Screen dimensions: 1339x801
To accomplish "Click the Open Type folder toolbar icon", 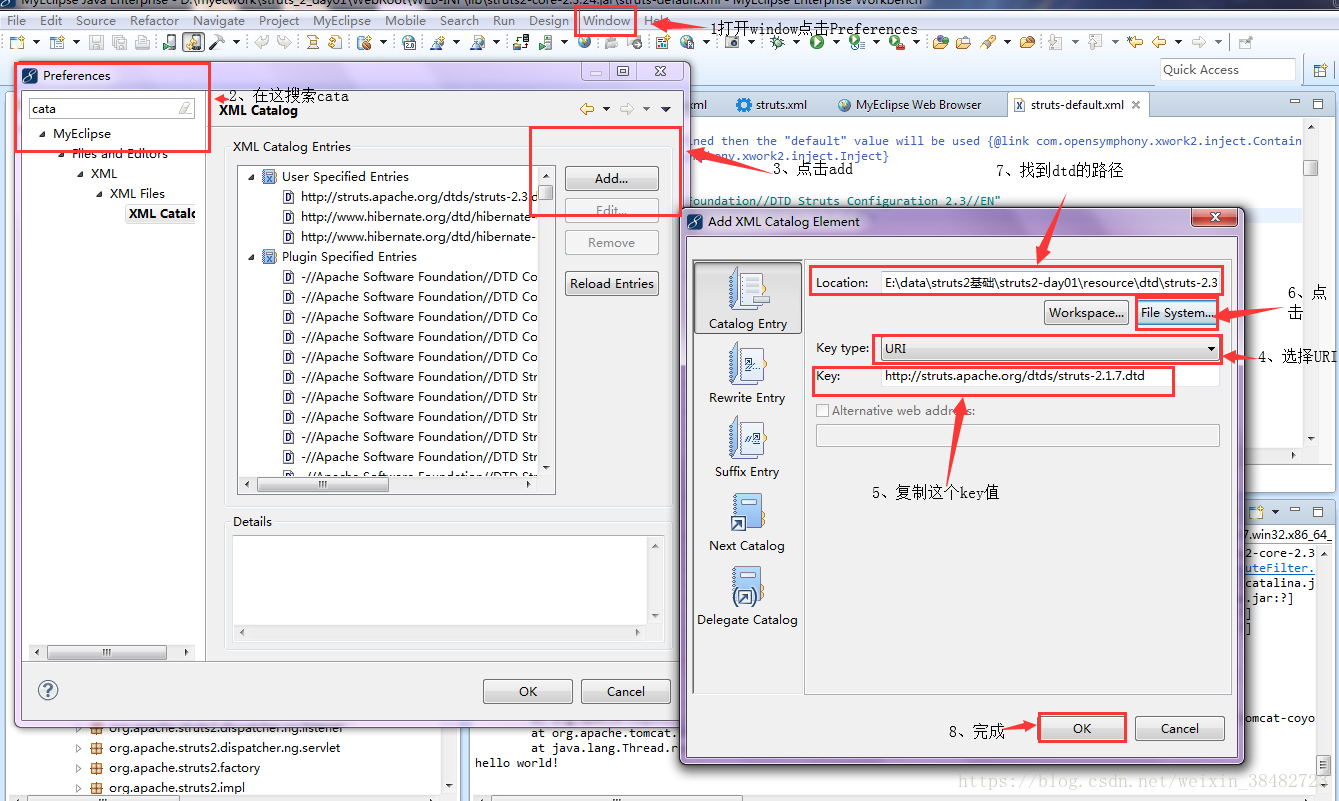I will 941,42.
